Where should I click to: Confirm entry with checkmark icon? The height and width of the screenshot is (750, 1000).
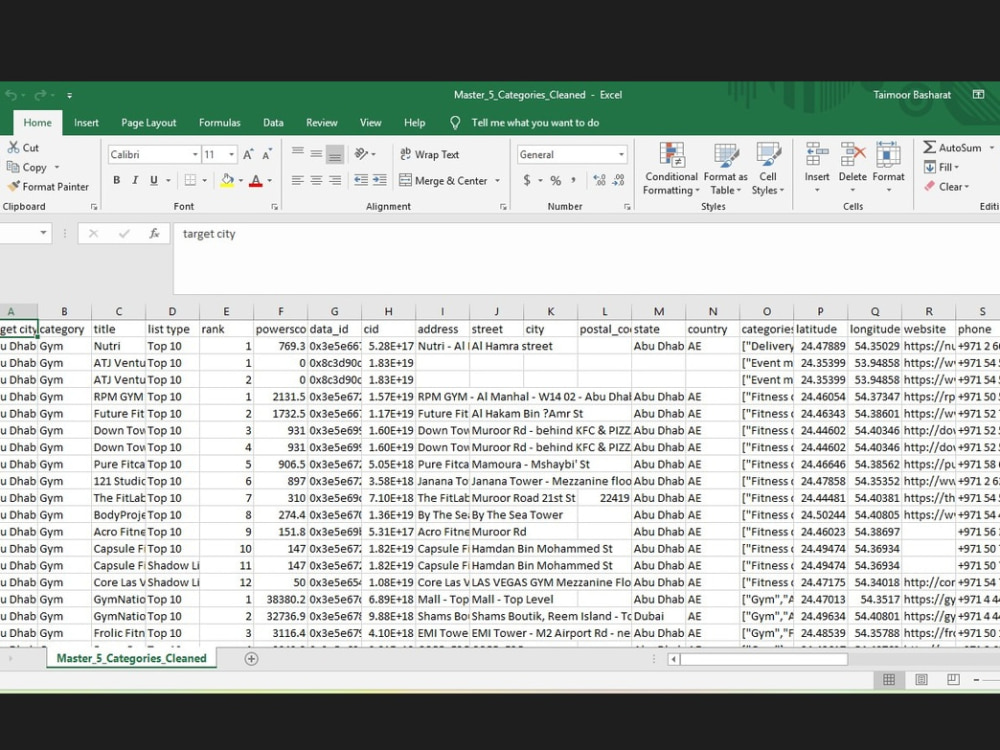tap(124, 233)
